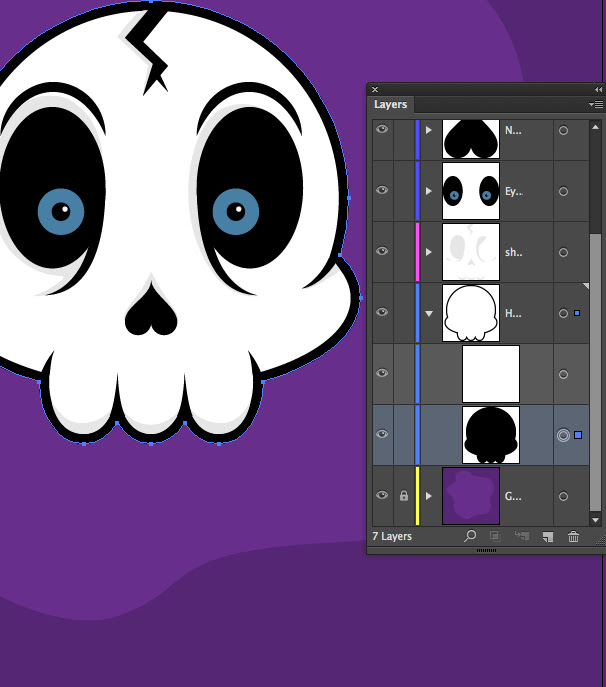606x687 pixels.
Task: Click the blue selection square on the black path row
Action: 578,435
